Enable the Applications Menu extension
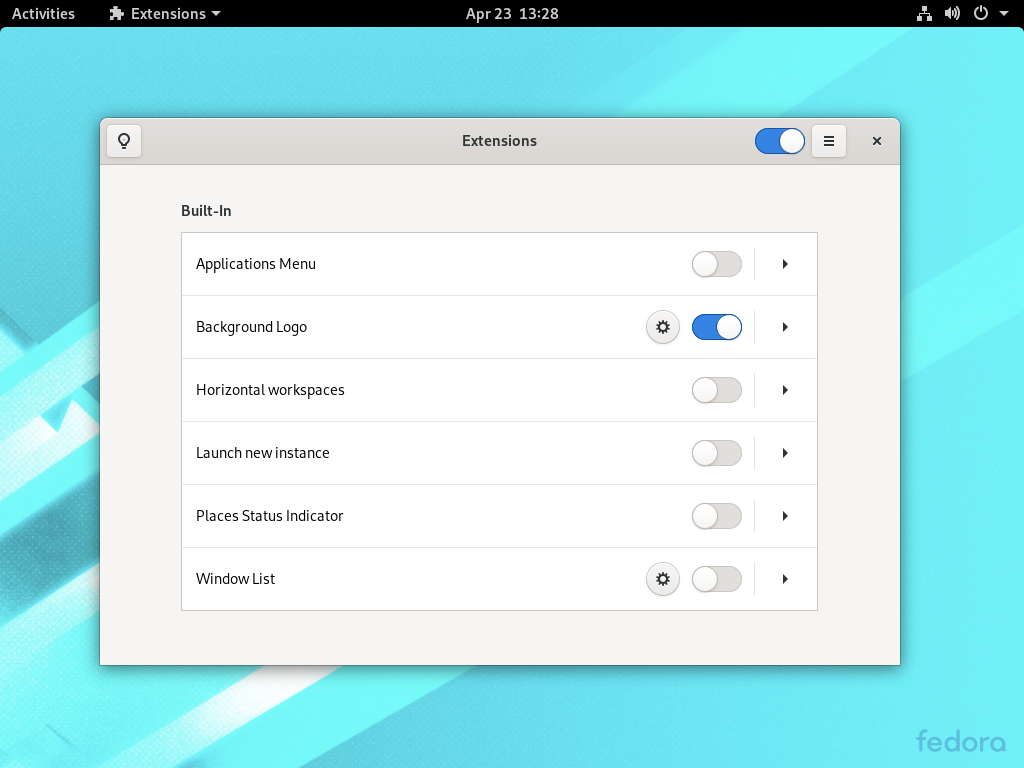Screen dimensions: 1024x768 click(x=716, y=264)
